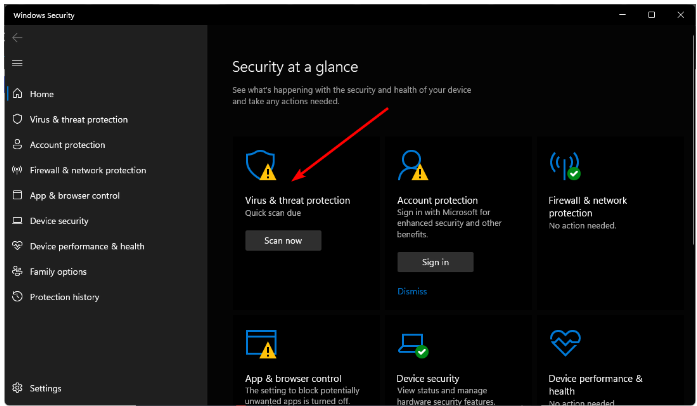Click the App & browser window icon in sidebar
The image size is (697, 406).
coord(17,195)
